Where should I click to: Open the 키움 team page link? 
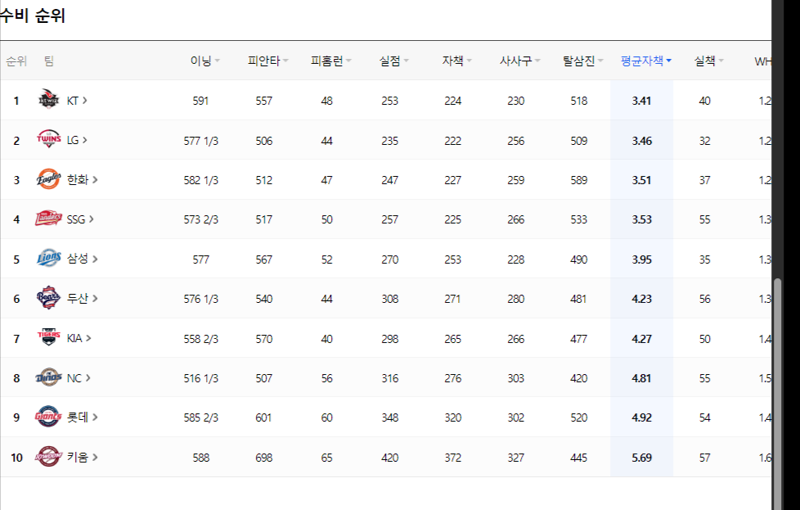pos(82,457)
